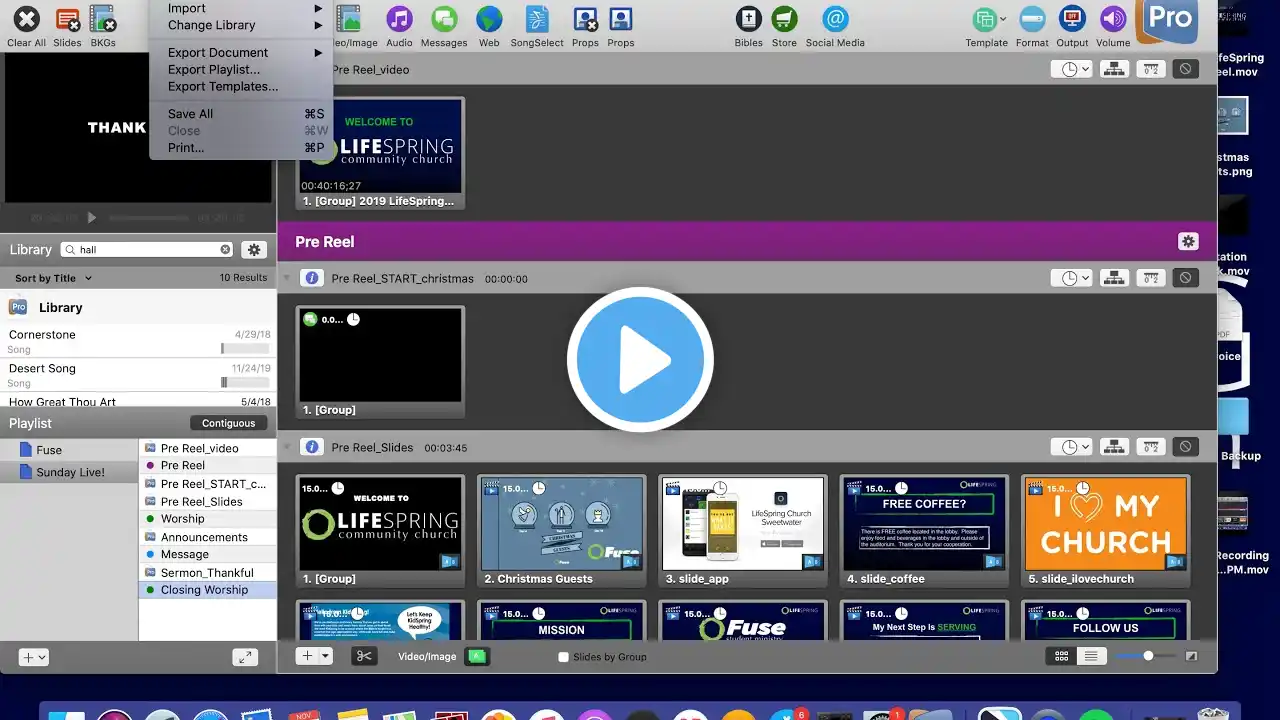
Task: Select the Sunday Live! playlist
Action: click(x=69, y=472)
